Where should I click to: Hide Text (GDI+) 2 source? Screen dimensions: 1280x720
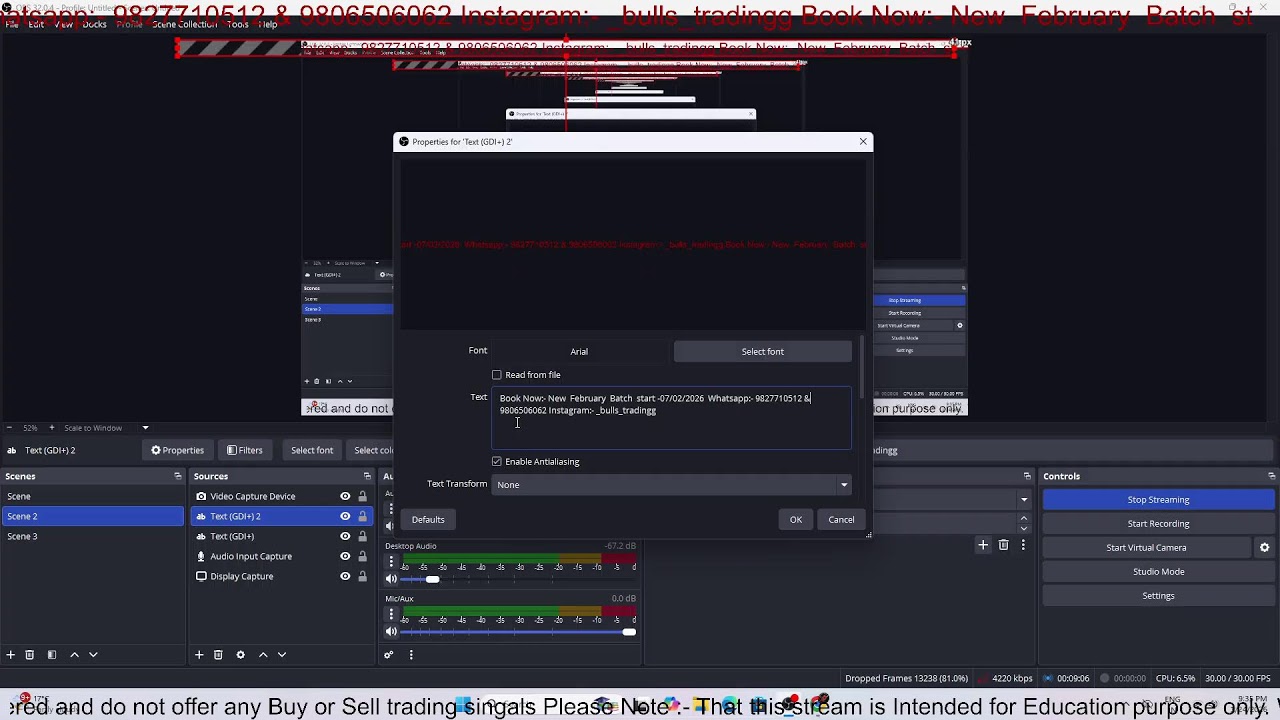[x=345, y=516]
